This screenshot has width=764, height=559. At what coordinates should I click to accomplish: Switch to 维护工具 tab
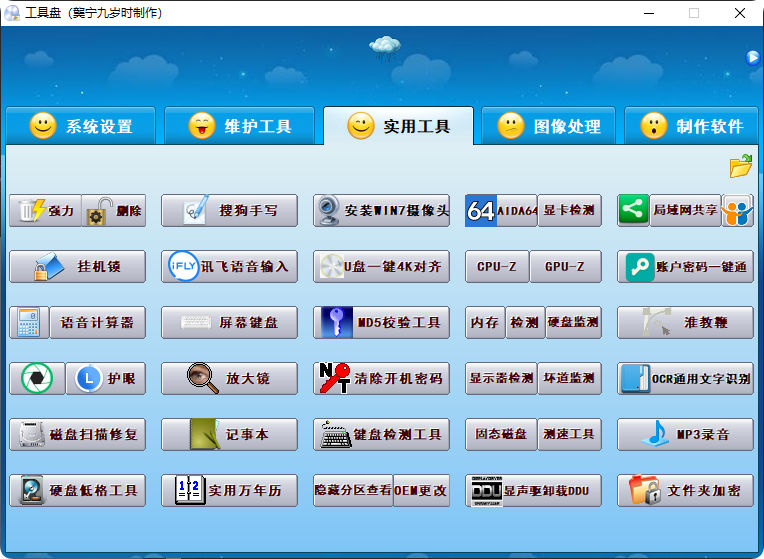(239, 126)
